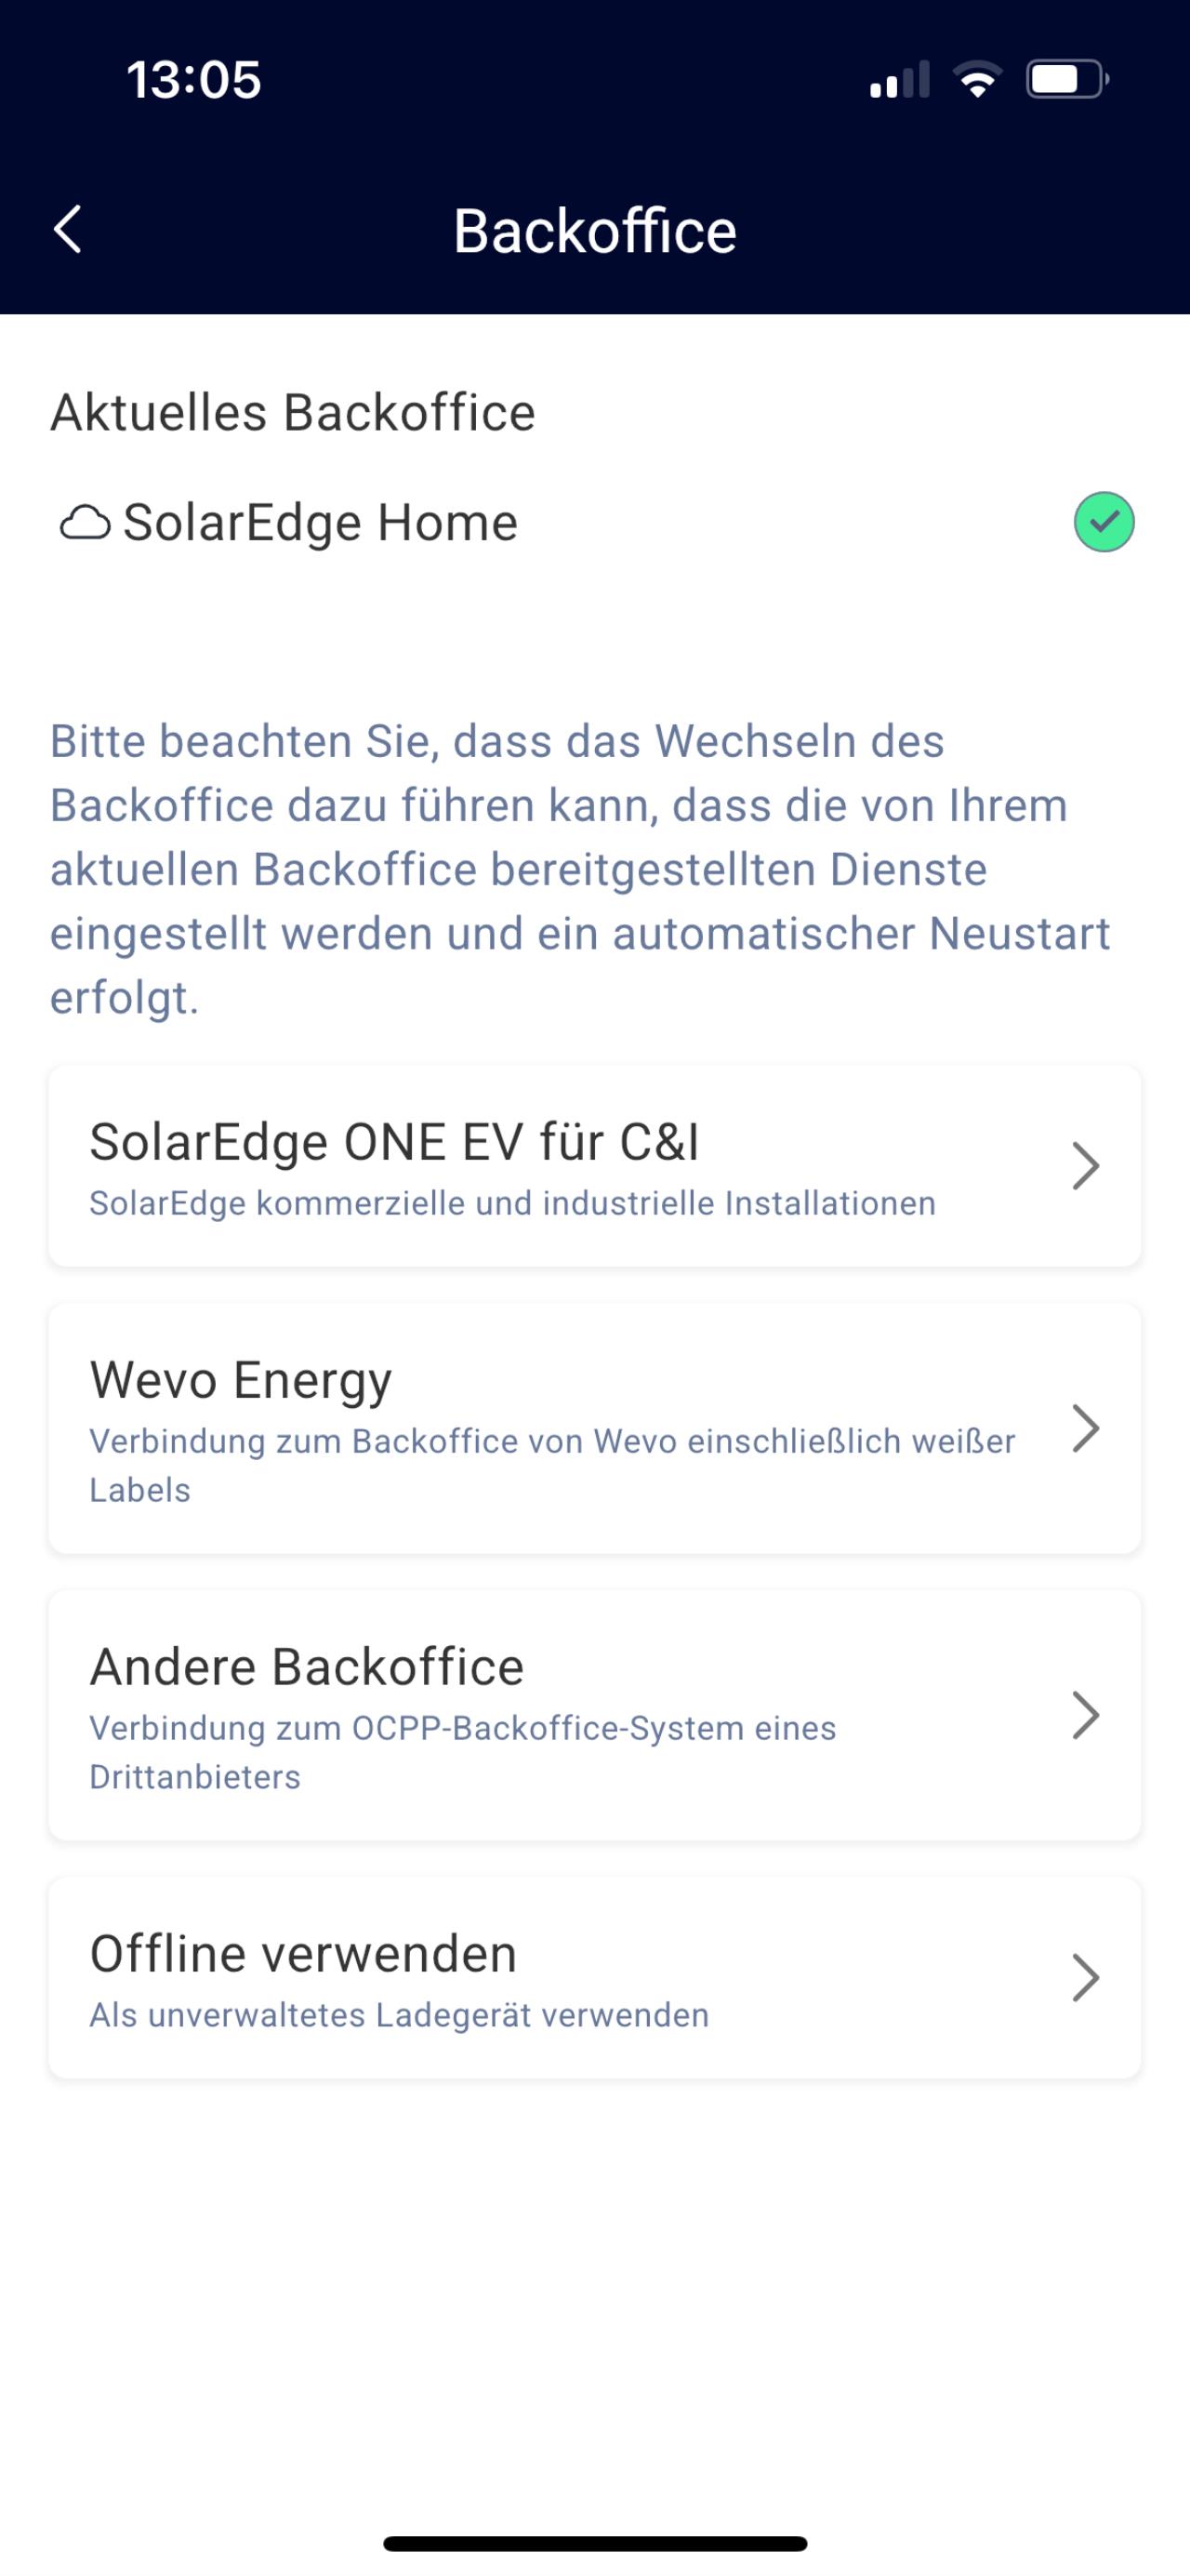Tap the Wi-Fi status icon
This screenshot has height=2576, width=1190.
click(977, 80)
